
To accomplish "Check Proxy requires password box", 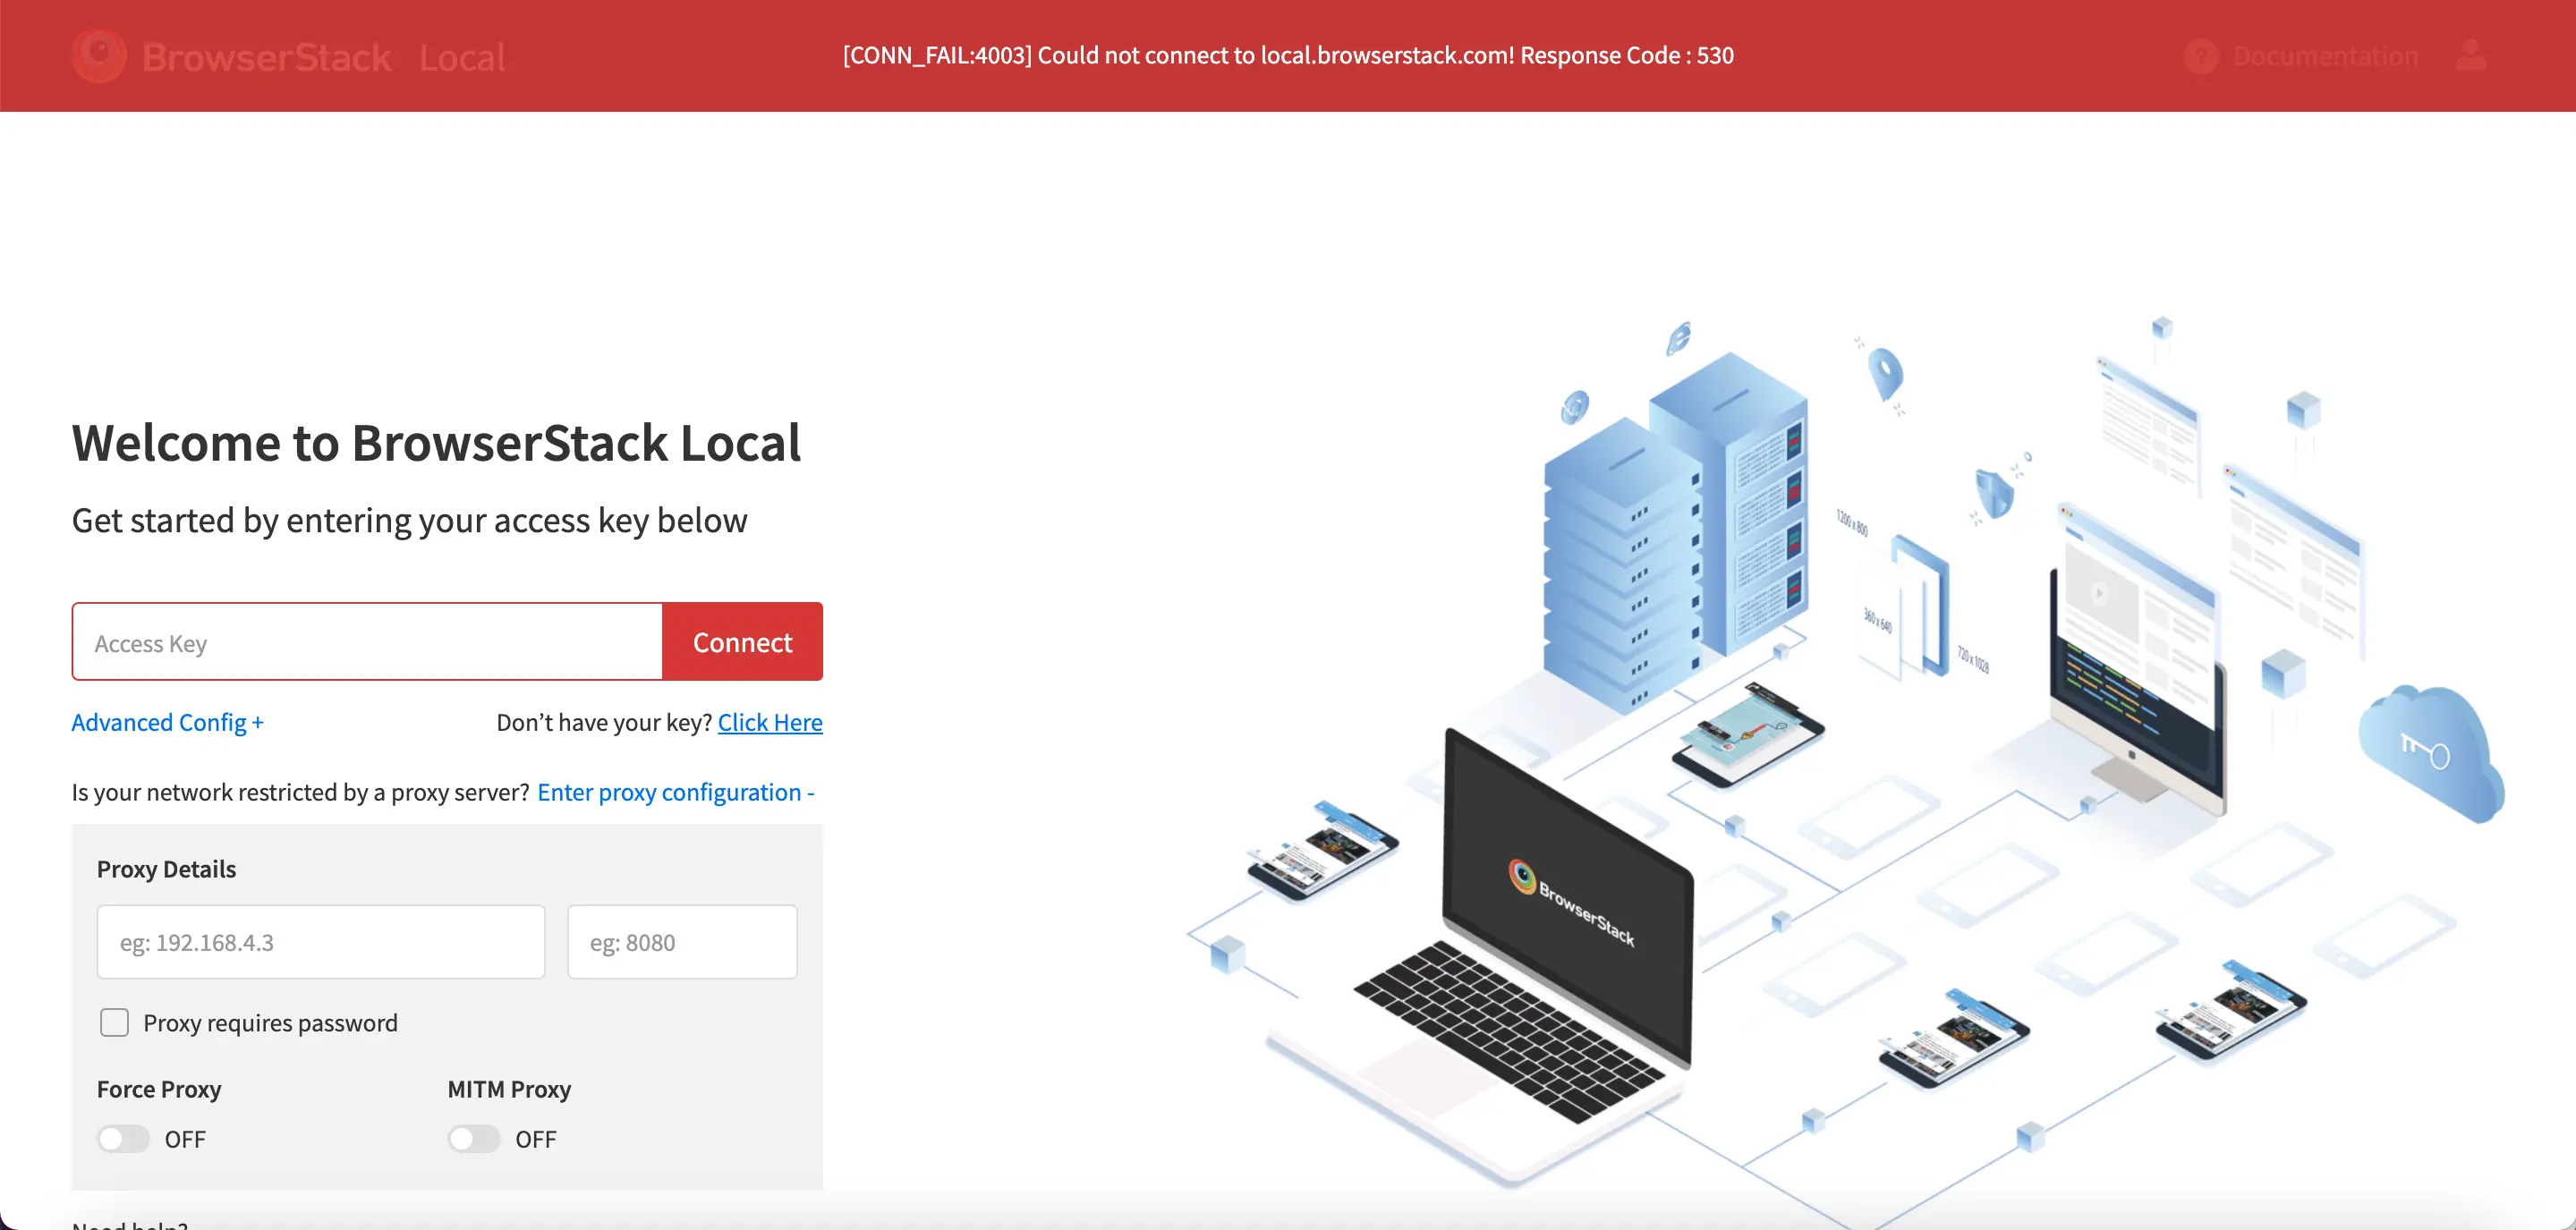I will pos(115,1022).
